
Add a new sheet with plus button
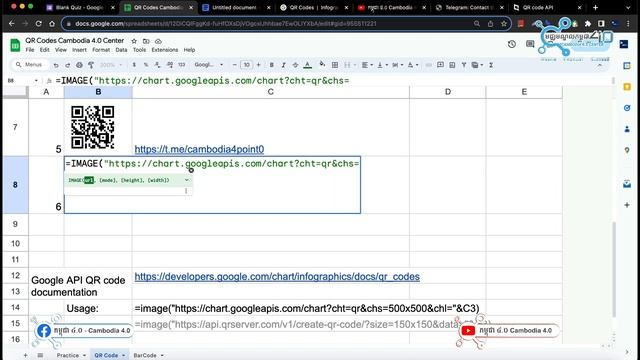coord(25,355)
